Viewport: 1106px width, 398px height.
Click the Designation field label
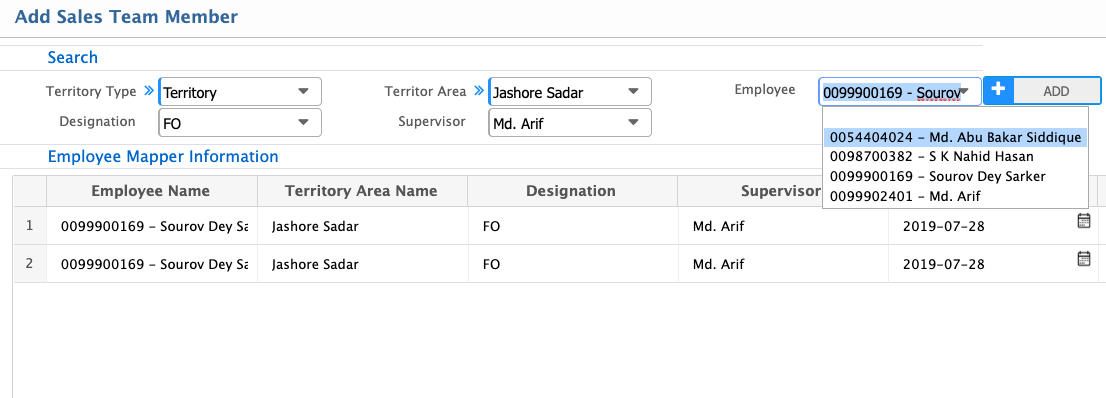(97, 121)
